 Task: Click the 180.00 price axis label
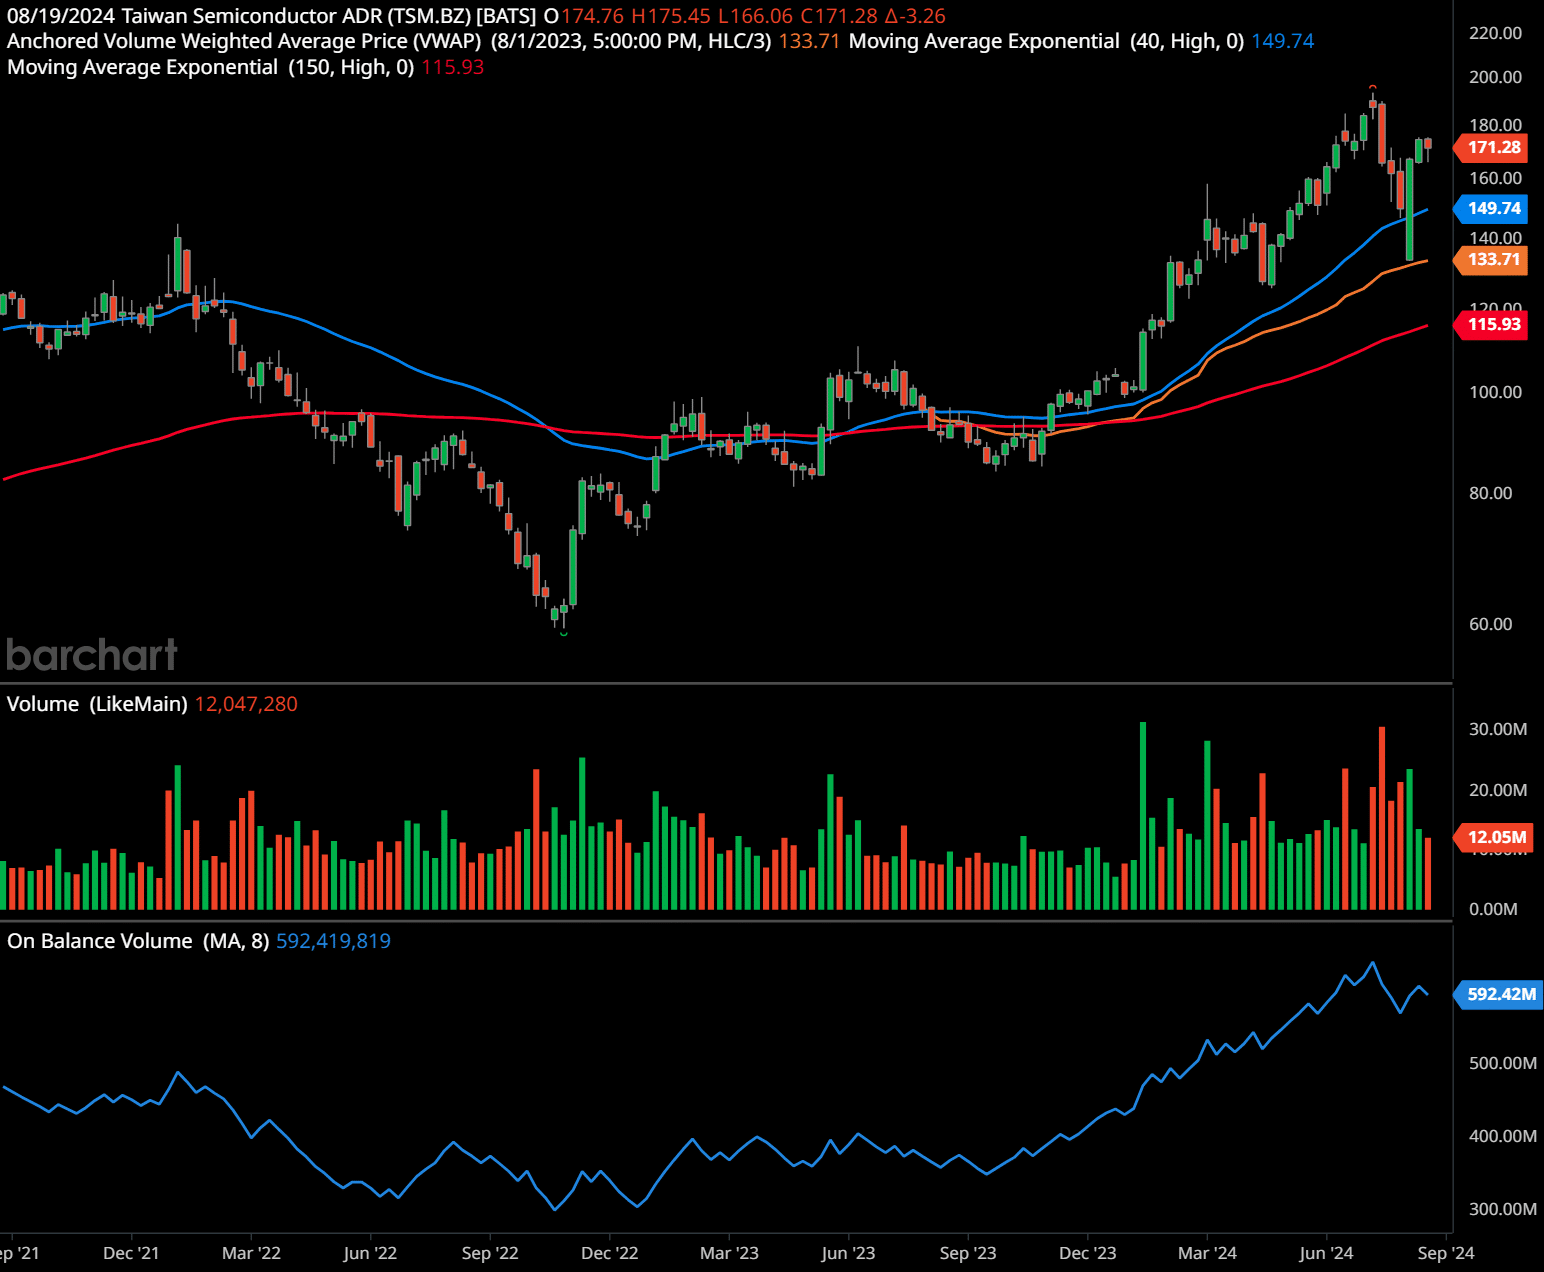[1495, 125]
